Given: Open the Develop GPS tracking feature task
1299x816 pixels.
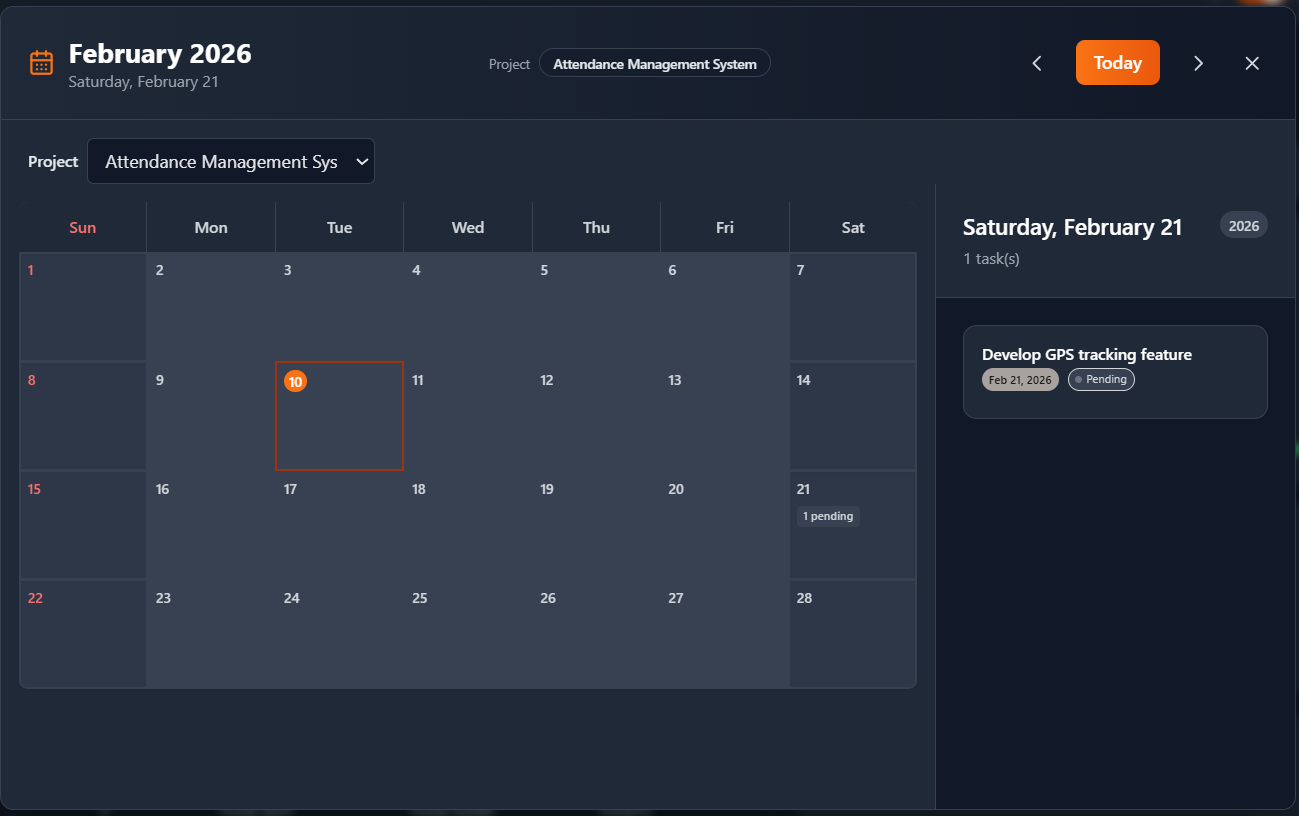Looking at the screenshot, I should pos(1115,371).
